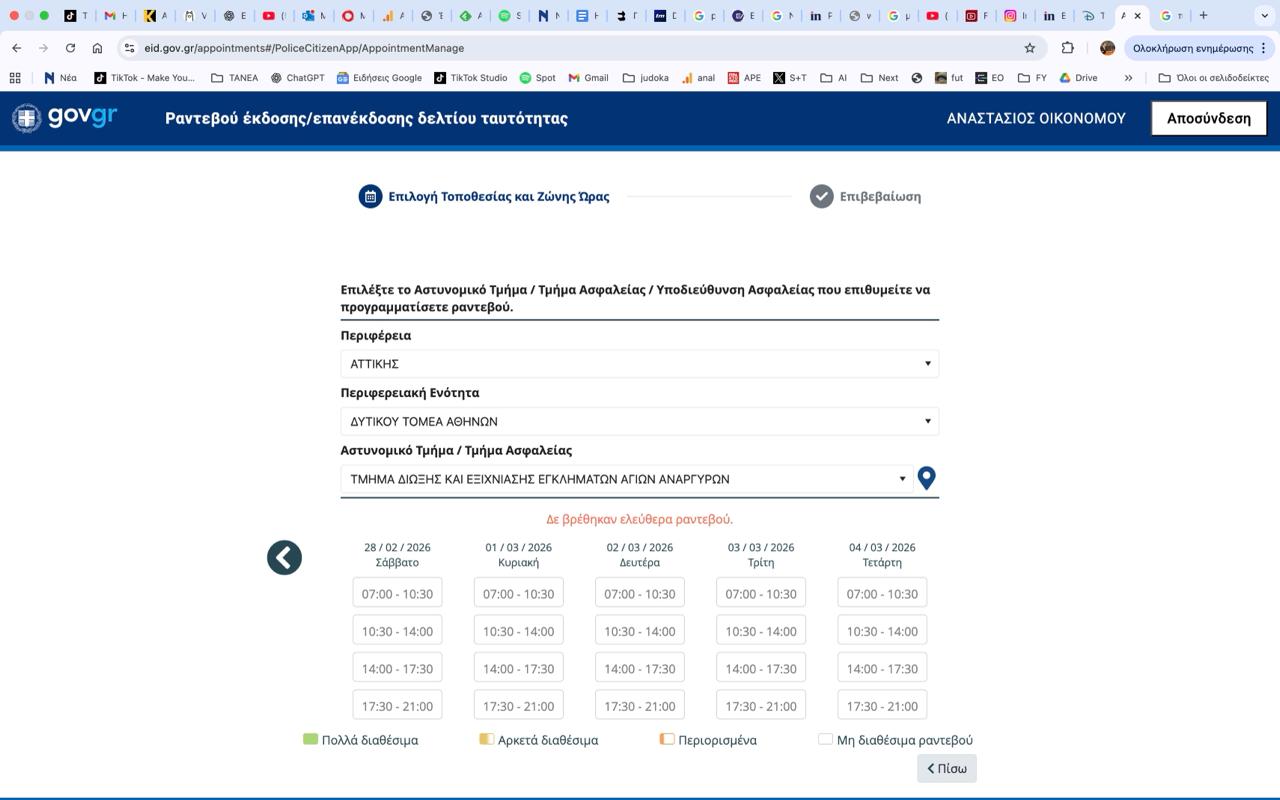Image resolution: width=1280 pixels, height=800 pixels.
Task: Open the Περιφέρεια dropdown
Action: pyautogui.click(x=639, y=364)
